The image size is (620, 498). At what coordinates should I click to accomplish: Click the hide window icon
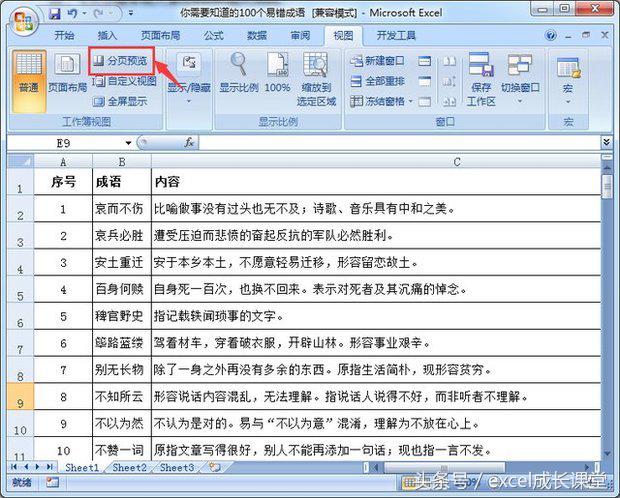(424, 81)
